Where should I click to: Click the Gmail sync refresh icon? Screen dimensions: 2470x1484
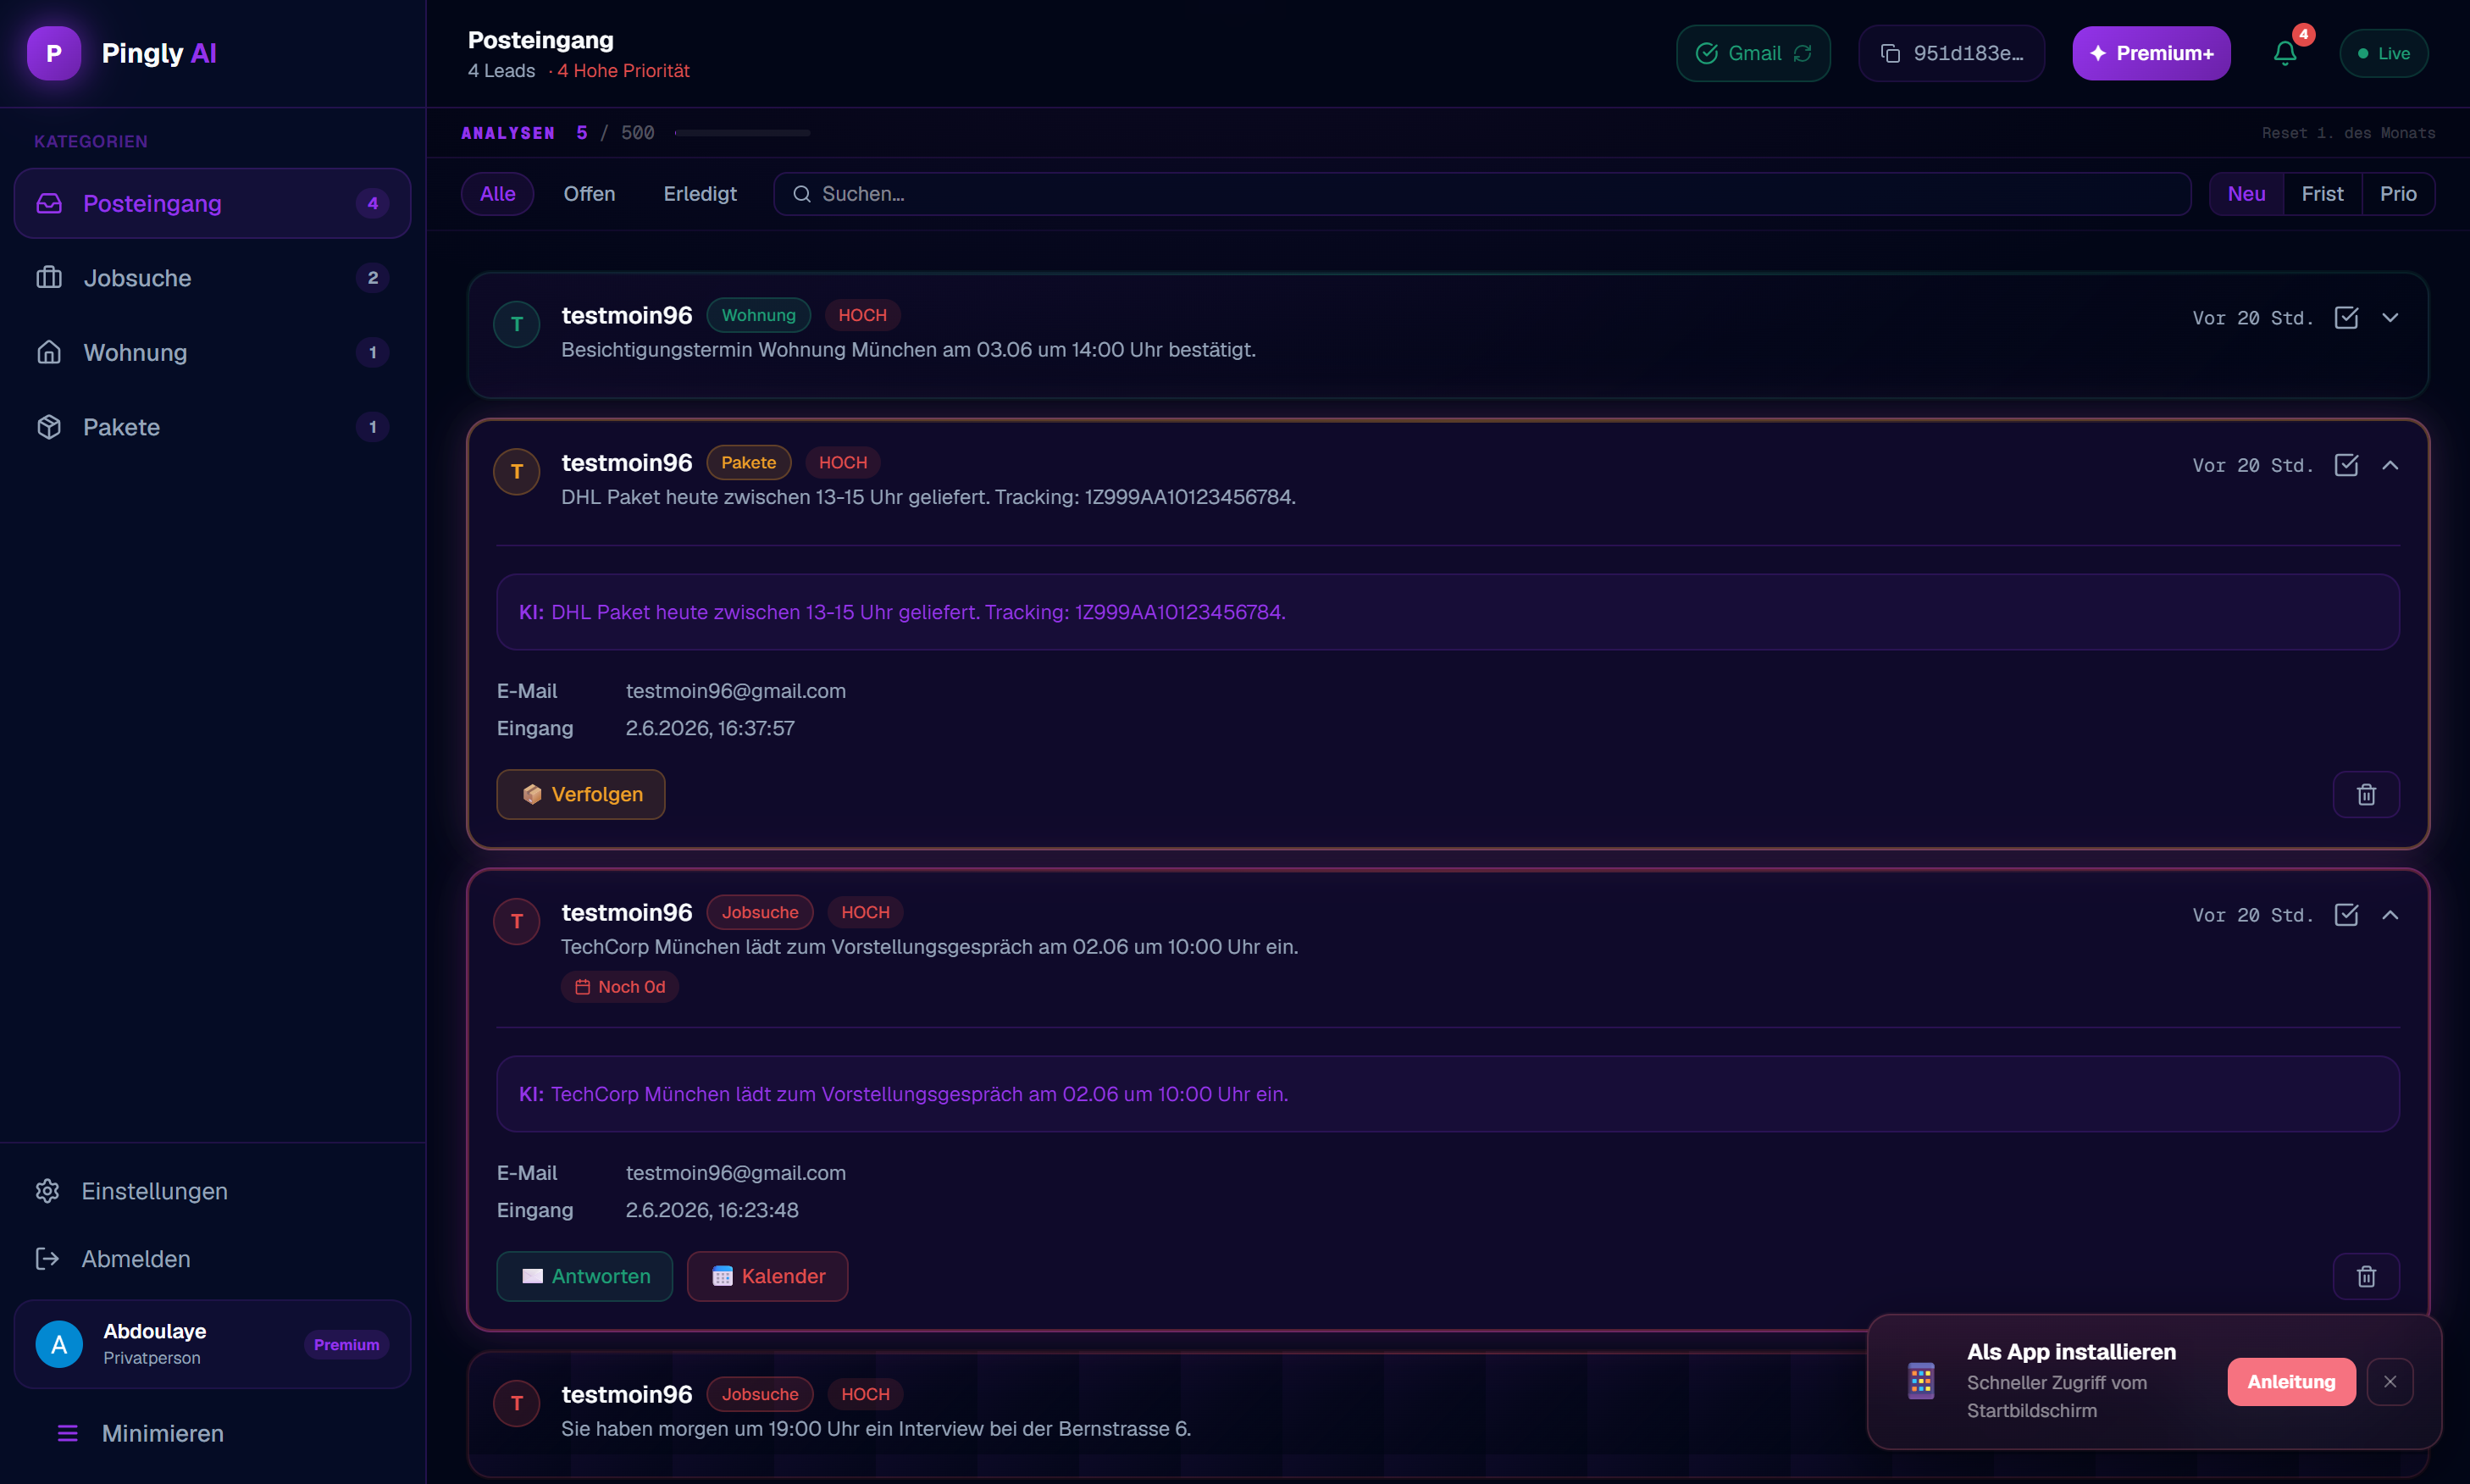point(1802,53)
